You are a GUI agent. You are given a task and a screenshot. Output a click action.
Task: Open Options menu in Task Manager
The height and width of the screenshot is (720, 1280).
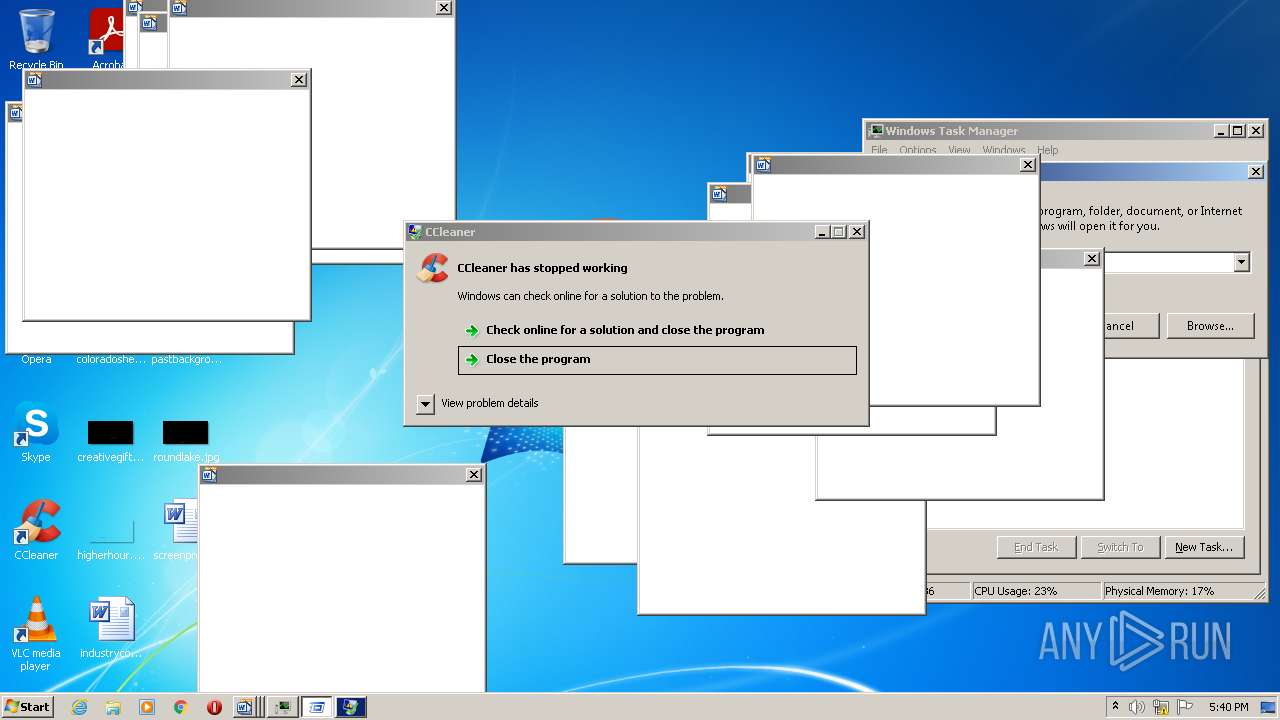click(x=917, y=150)
